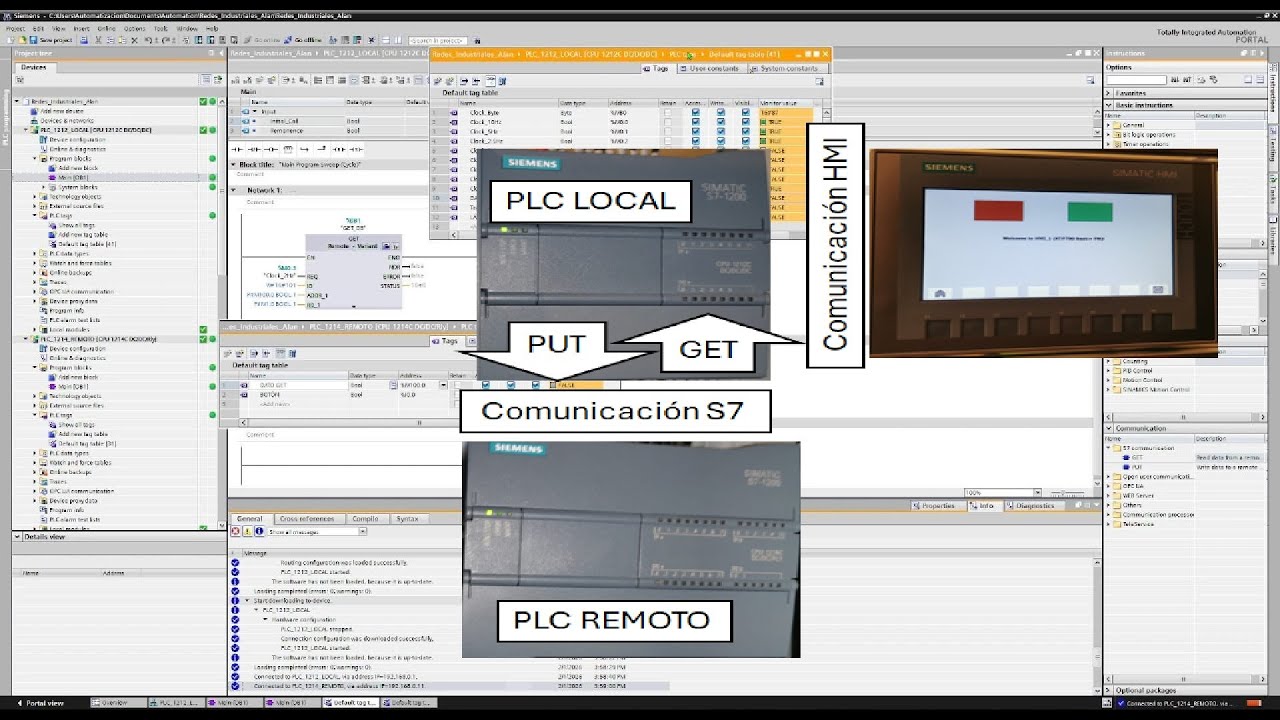This screenshot has height=720, width=1280.
Task: Click Instructions search box under Options
Action: tap(1136, 80)
